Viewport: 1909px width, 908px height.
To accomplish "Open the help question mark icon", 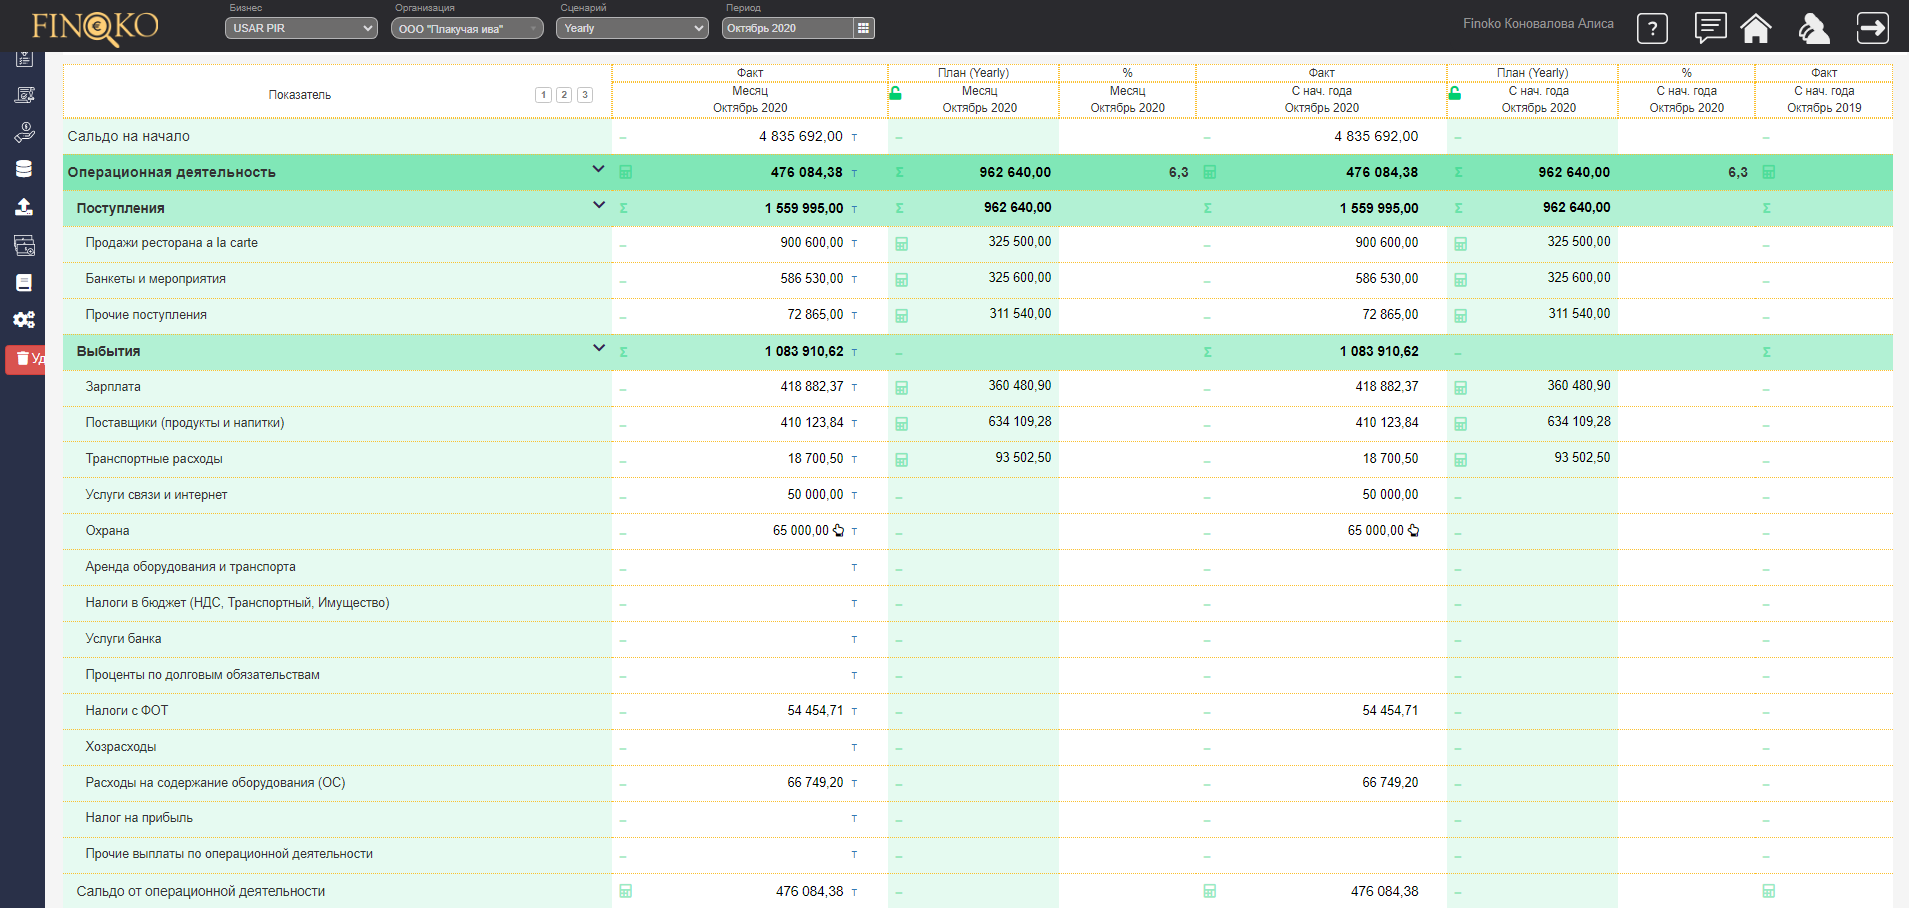I will [1652, 28].
